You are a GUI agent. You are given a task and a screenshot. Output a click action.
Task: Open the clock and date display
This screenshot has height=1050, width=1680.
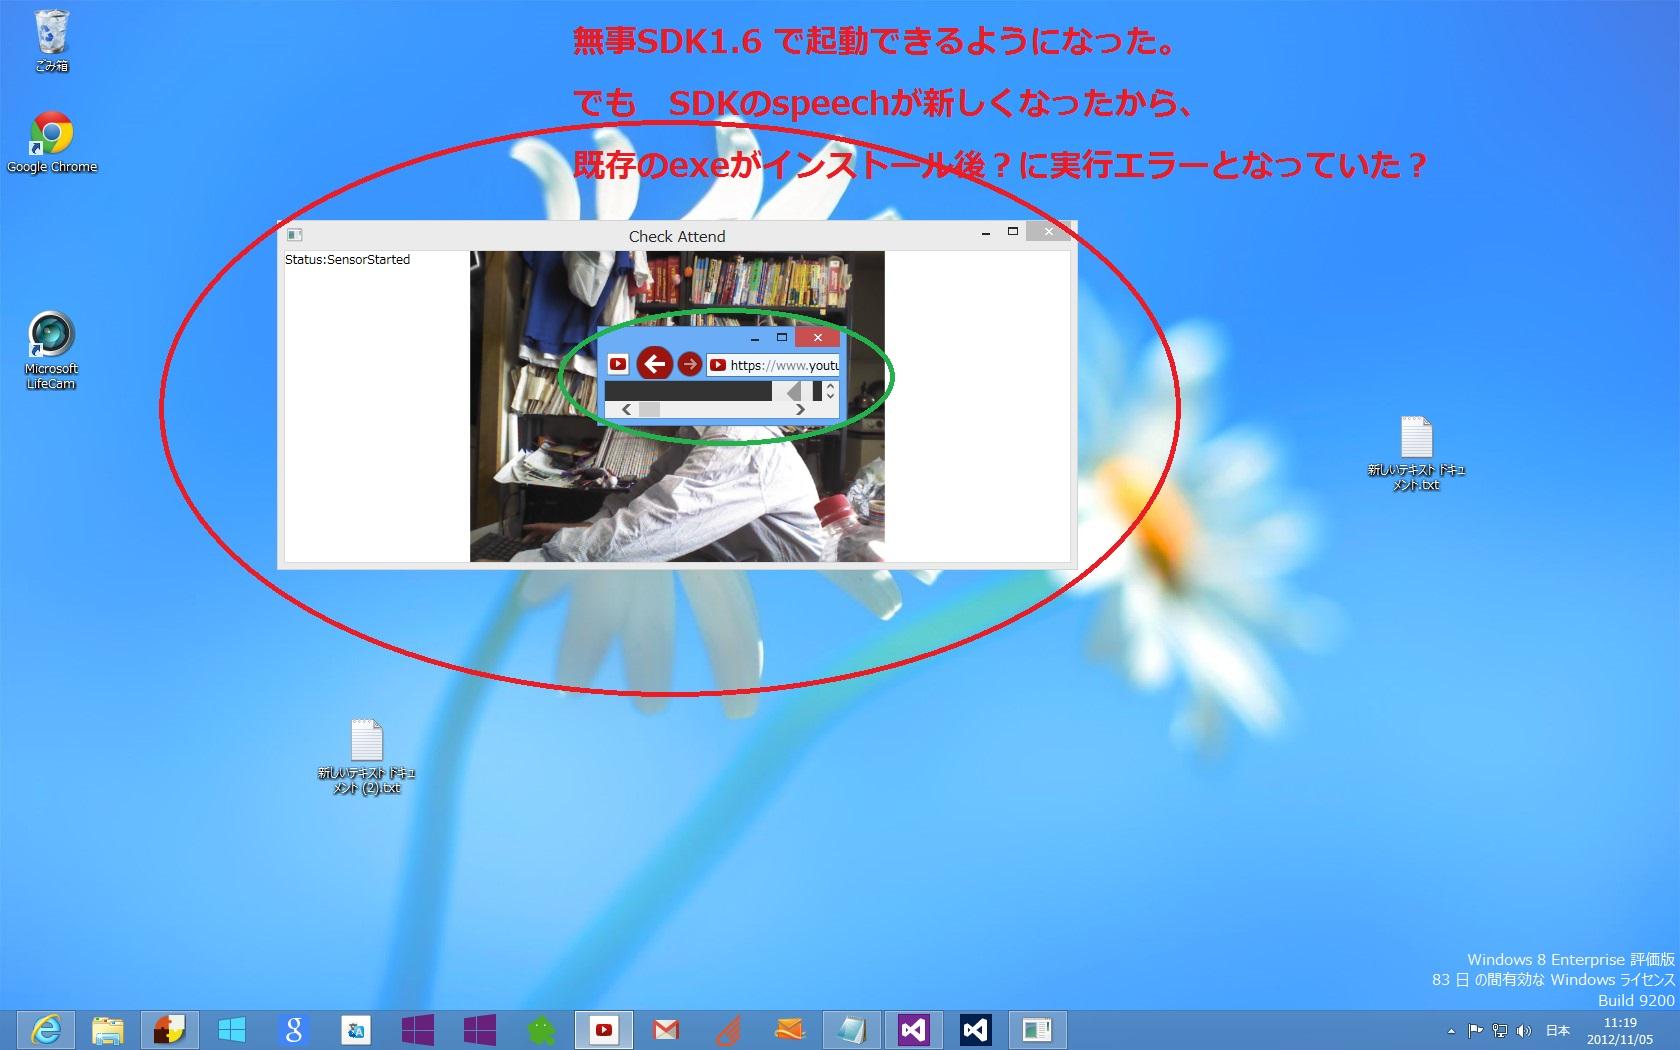click(x=1620, y=1031)
